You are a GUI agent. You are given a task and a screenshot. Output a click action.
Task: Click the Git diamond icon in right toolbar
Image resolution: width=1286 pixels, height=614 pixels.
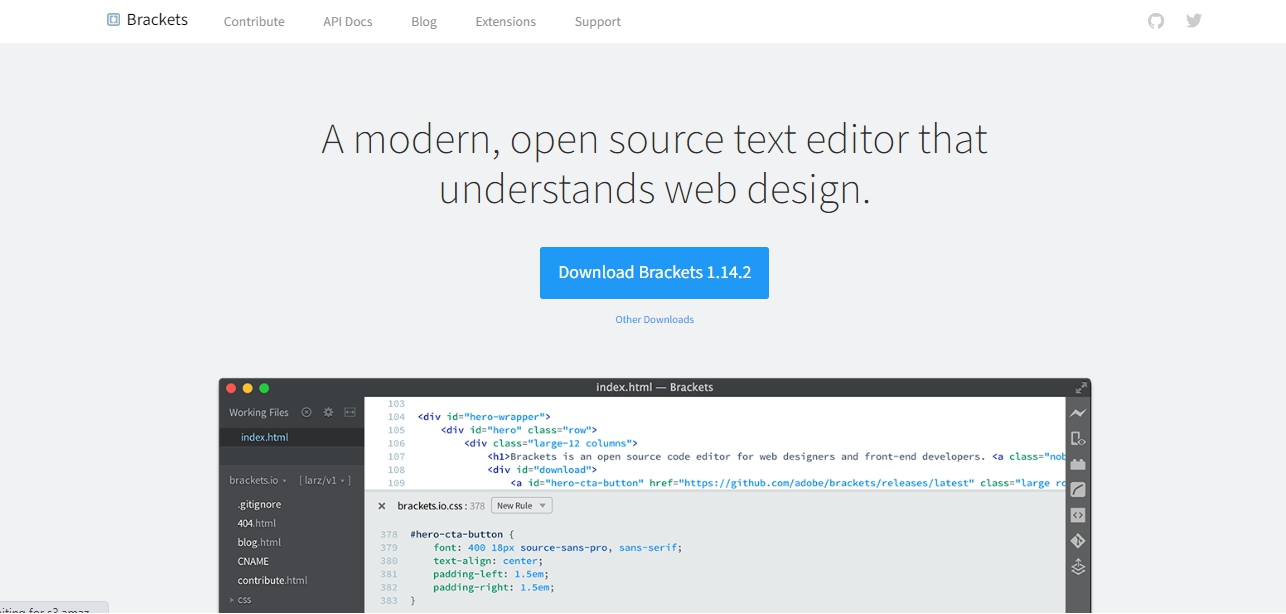[1078, 541]
